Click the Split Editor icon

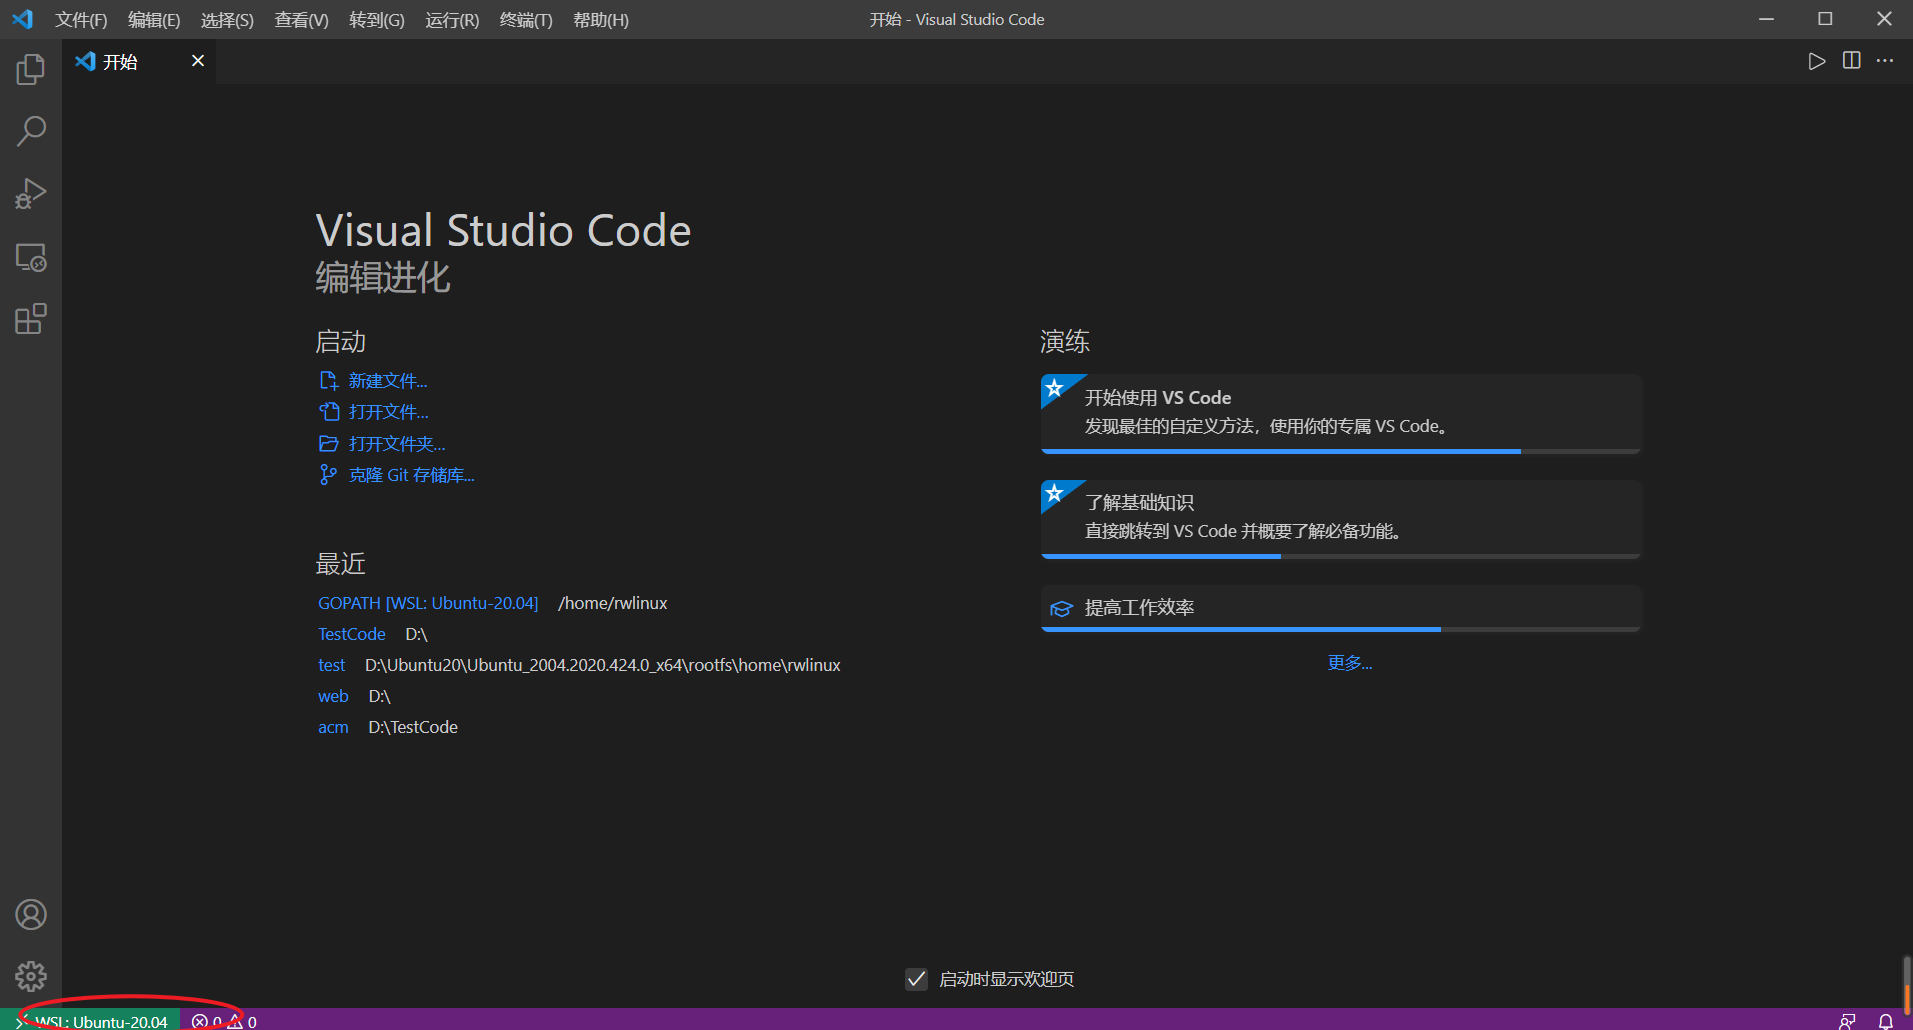click(x=1852, y=61)
